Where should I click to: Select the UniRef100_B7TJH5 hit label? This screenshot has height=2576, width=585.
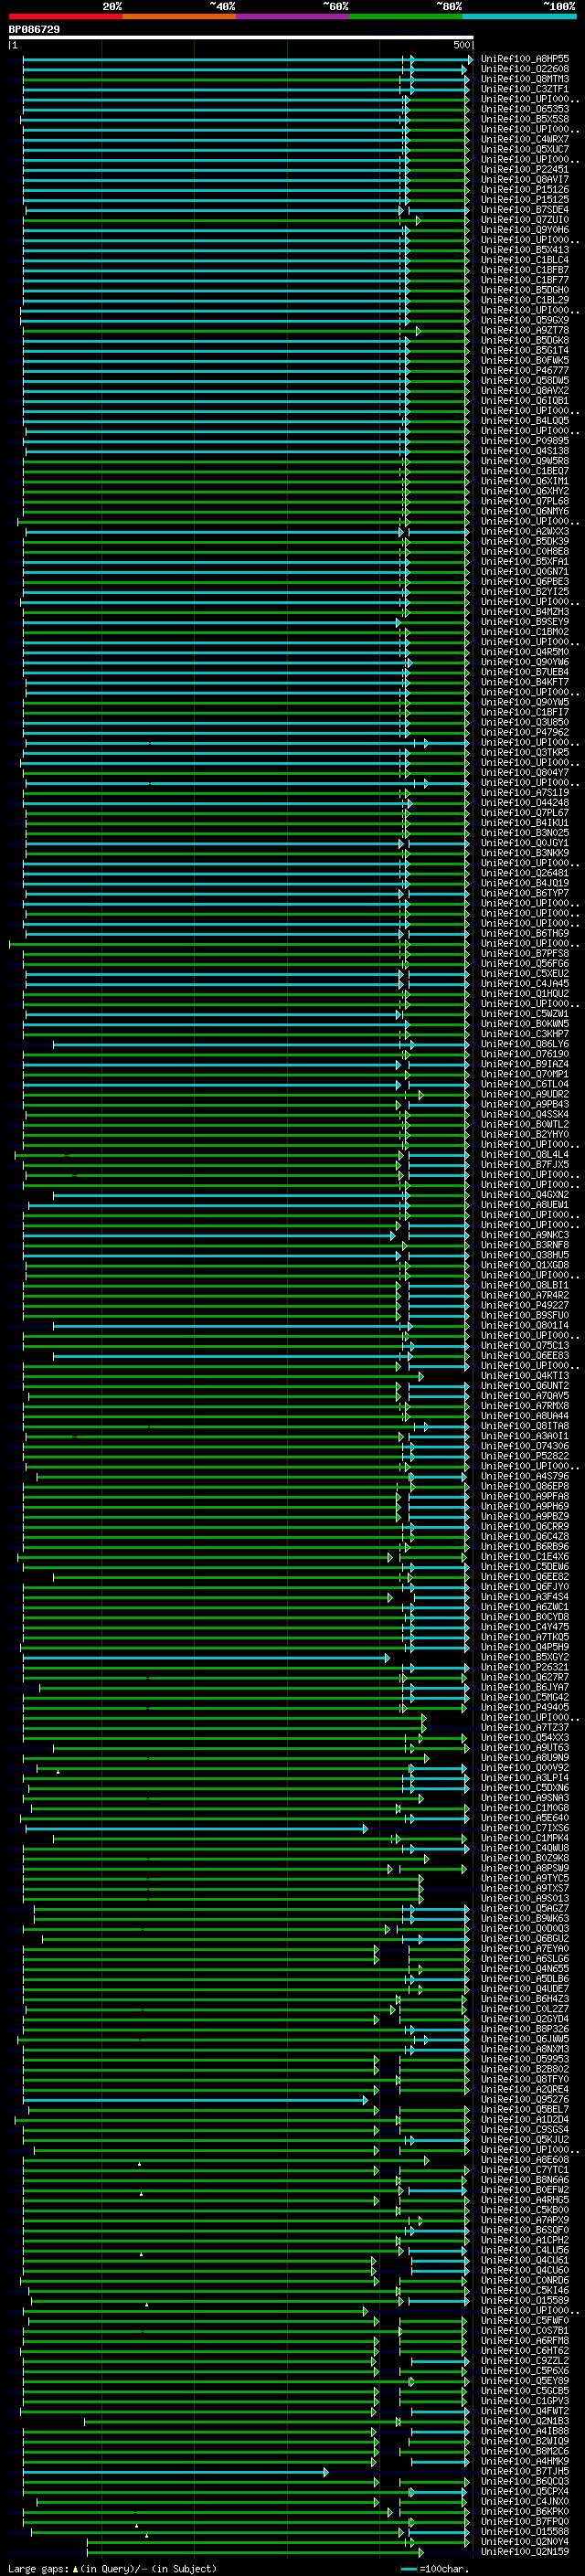pos(525,2471)
